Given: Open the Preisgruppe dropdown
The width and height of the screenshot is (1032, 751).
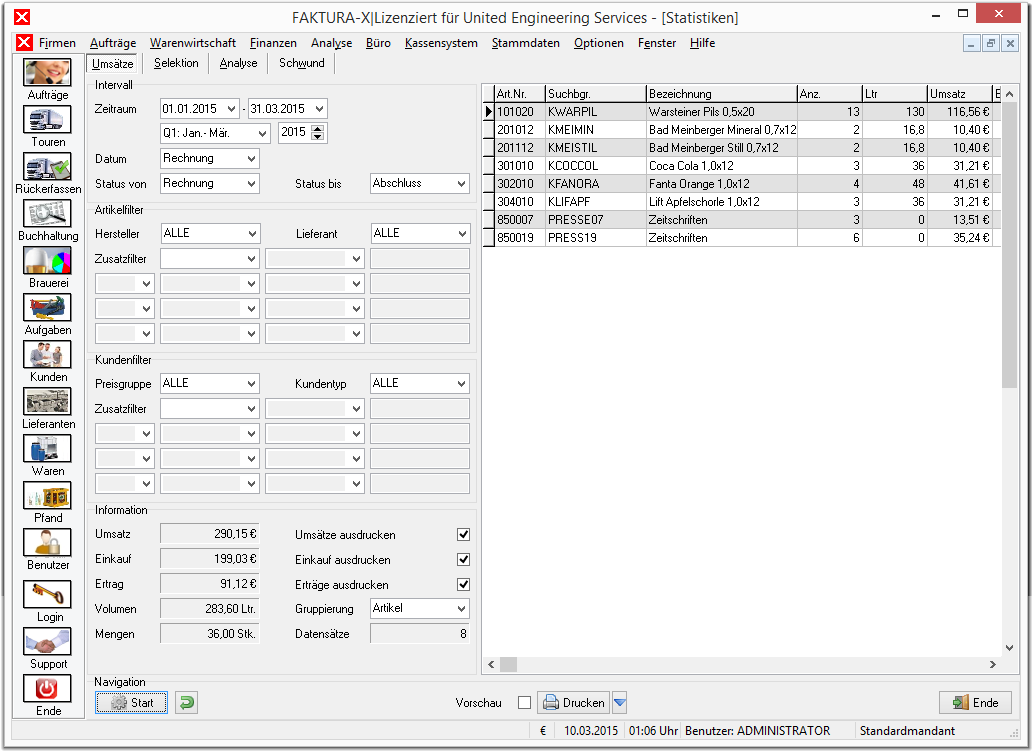Looking at the screenshot, I should pyautogui.click(x=251, y=384).
